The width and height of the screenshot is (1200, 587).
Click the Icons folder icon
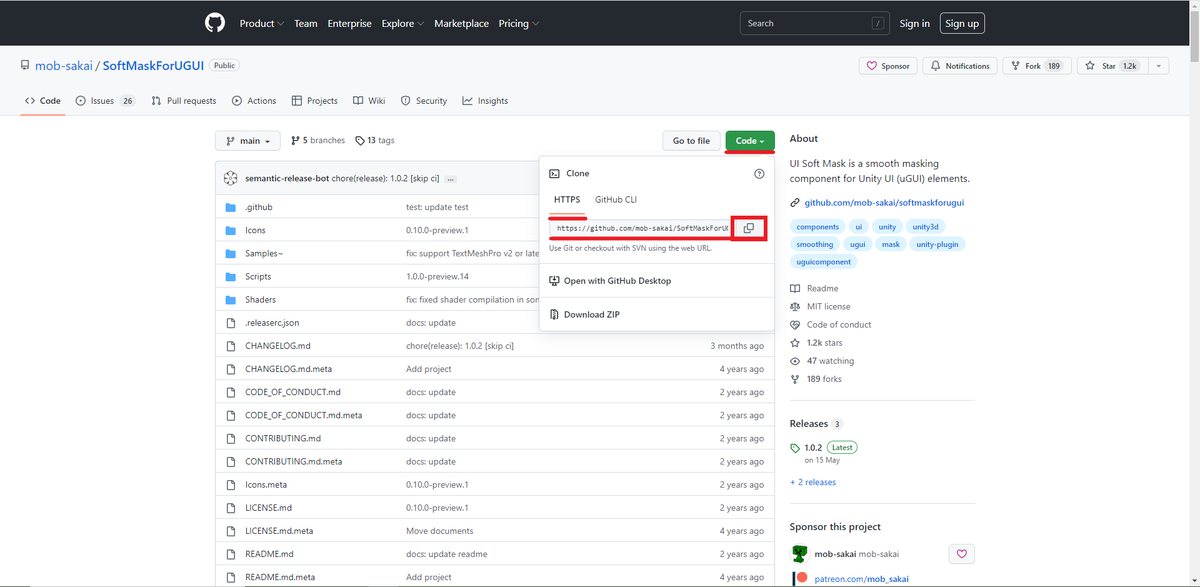click(230, 230)
